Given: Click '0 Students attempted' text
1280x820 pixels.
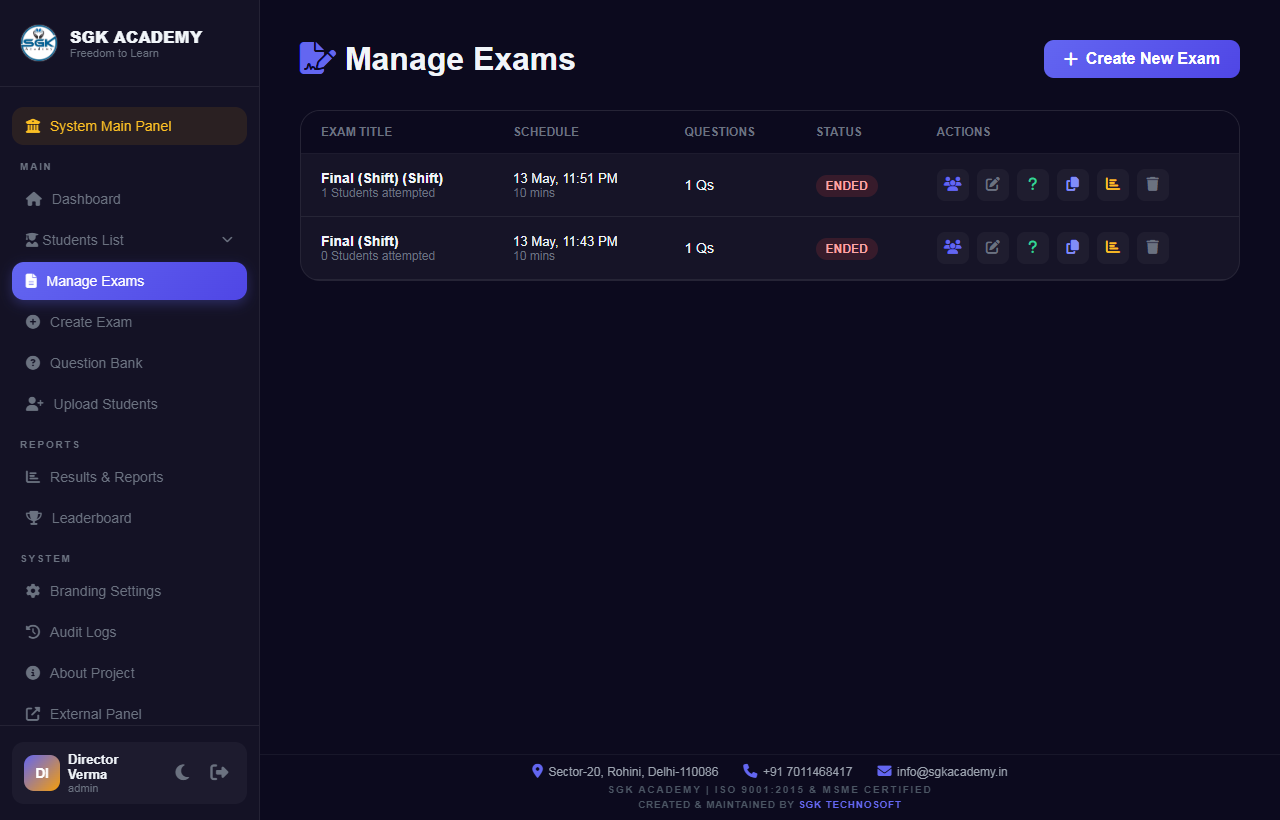Looking at the screenshot, I should pos(378,256).
